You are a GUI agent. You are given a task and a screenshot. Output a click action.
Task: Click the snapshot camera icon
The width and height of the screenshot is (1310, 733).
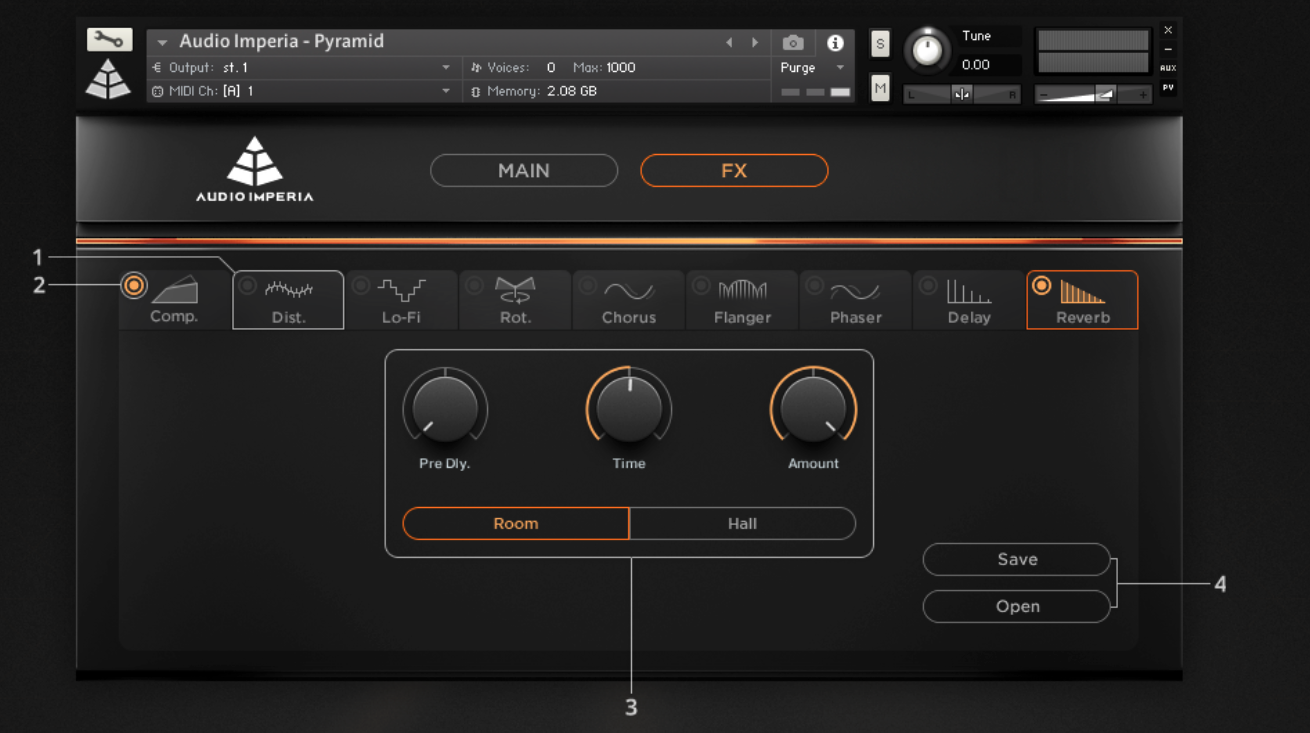pyautogui.click(x=793, y=42)
